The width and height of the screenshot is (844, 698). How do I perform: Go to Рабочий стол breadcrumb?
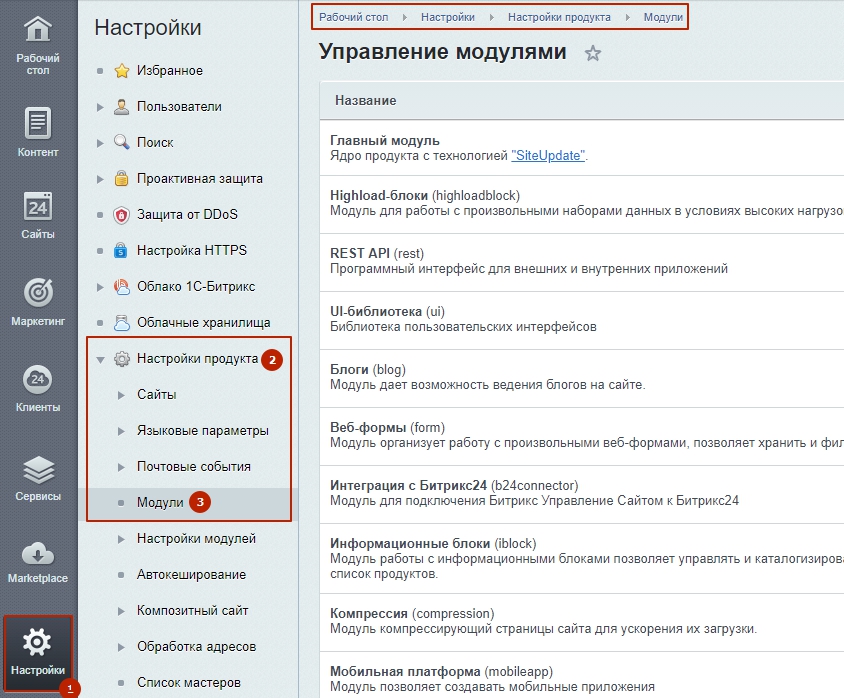coord(353,17)
